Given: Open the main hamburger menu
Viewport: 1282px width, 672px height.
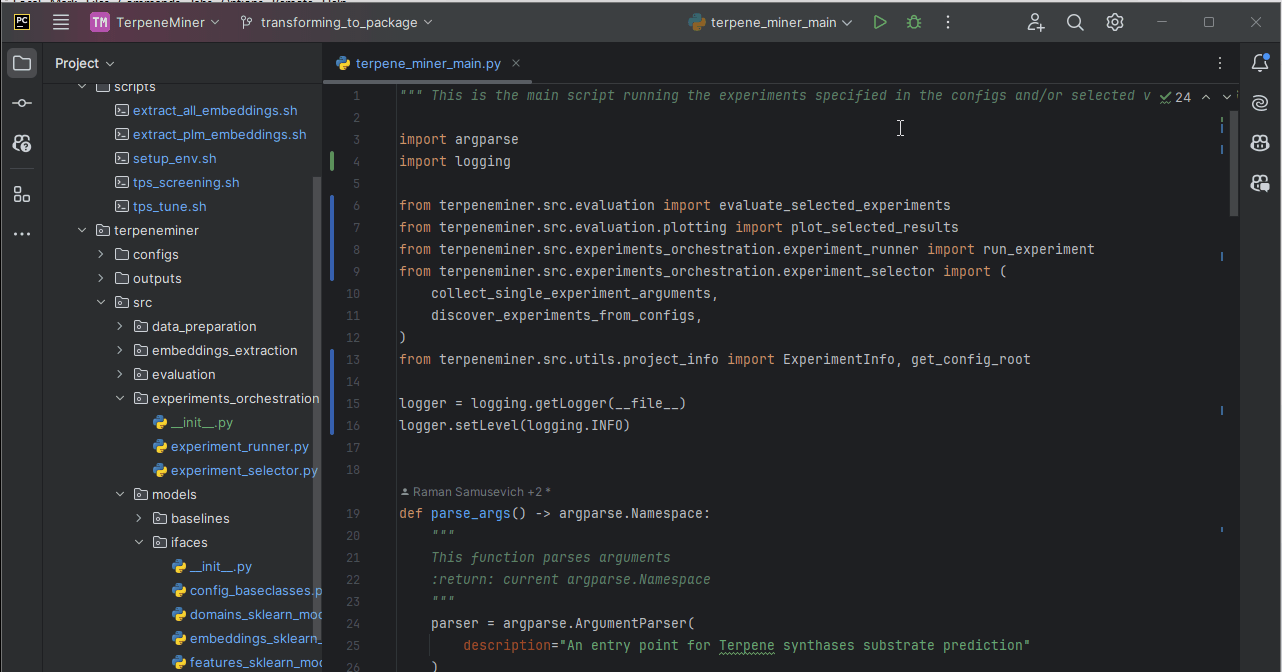Looking at the screenshot, I should click(x=61, y=22).
